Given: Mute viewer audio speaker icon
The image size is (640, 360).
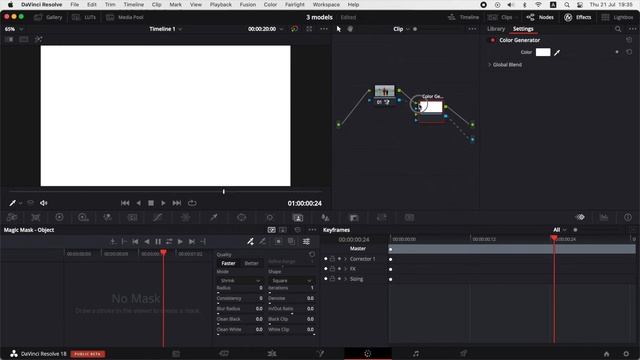Looking at the screenshot, I should click(x=44, y=203).
